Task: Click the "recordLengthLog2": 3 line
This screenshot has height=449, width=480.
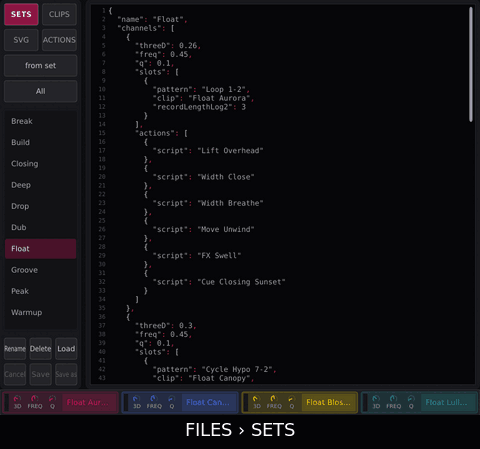Action: (x=199, y=107)
